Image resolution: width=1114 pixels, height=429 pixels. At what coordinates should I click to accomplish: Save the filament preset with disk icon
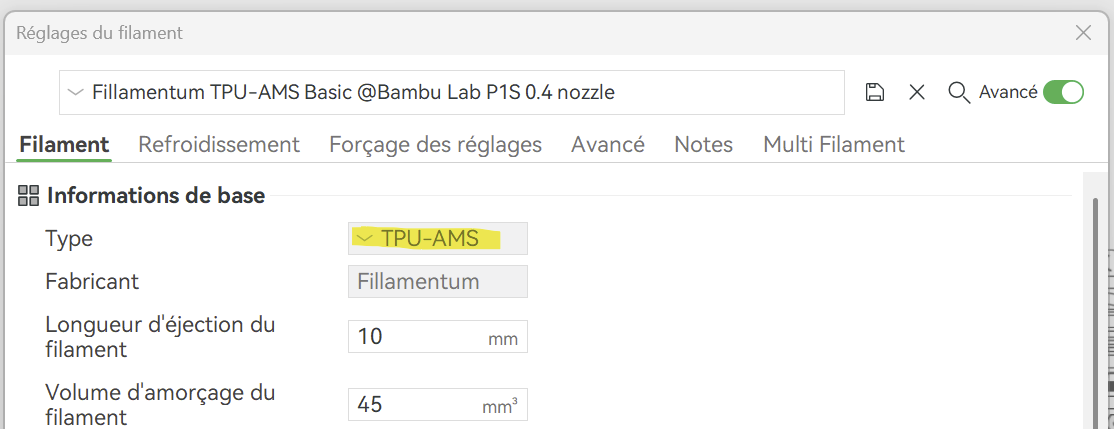[875, 92]
